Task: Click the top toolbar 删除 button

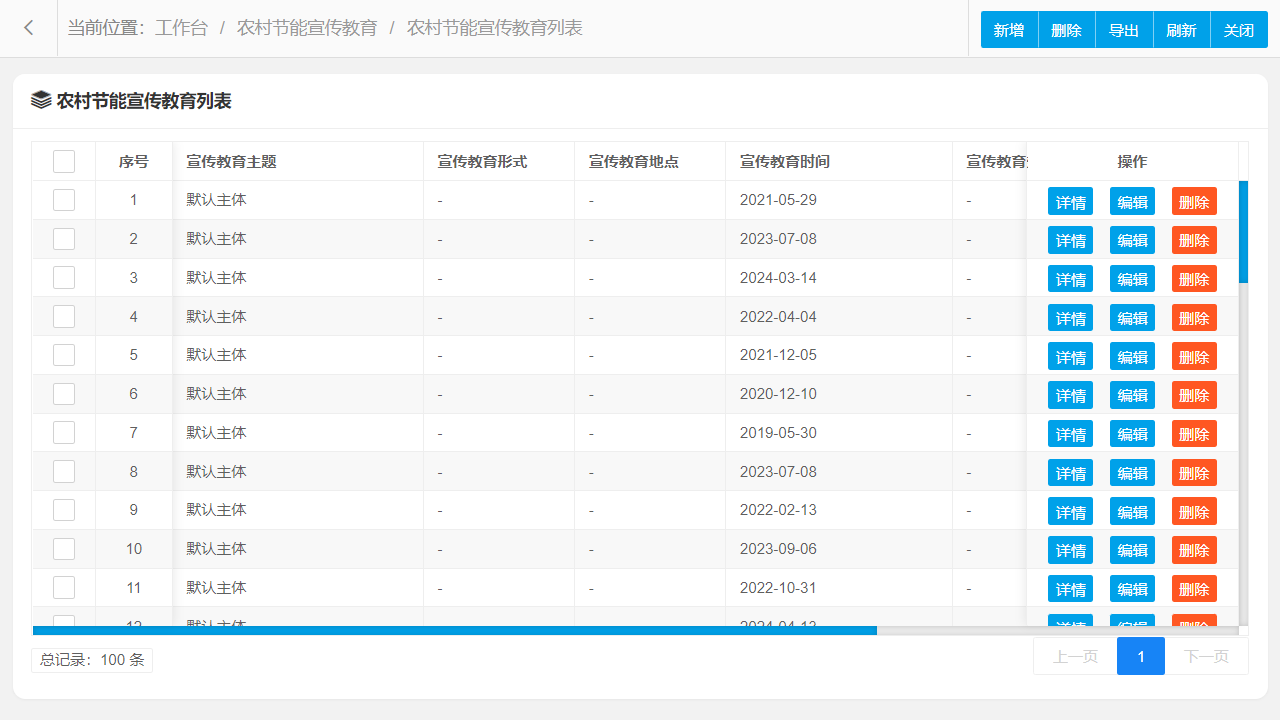Action: pos(1067,30)
